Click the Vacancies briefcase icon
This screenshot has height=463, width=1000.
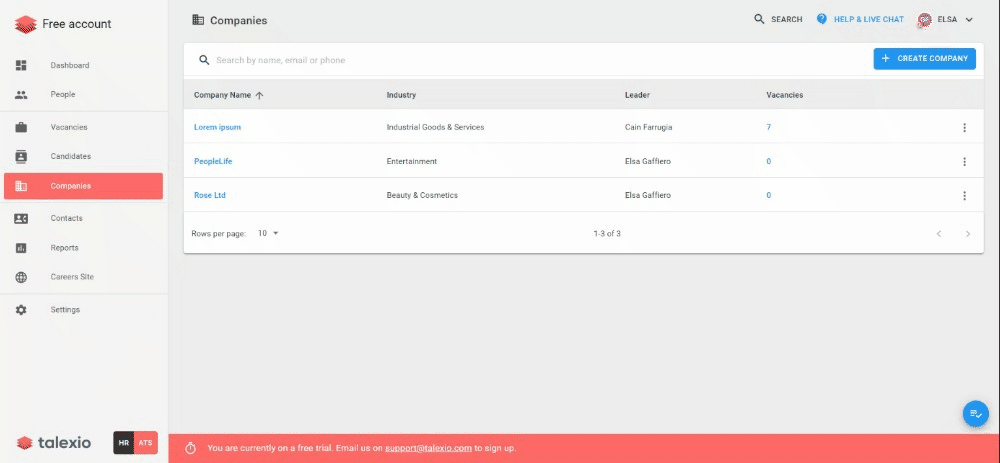pyautogui.click(x=21, y=127)
